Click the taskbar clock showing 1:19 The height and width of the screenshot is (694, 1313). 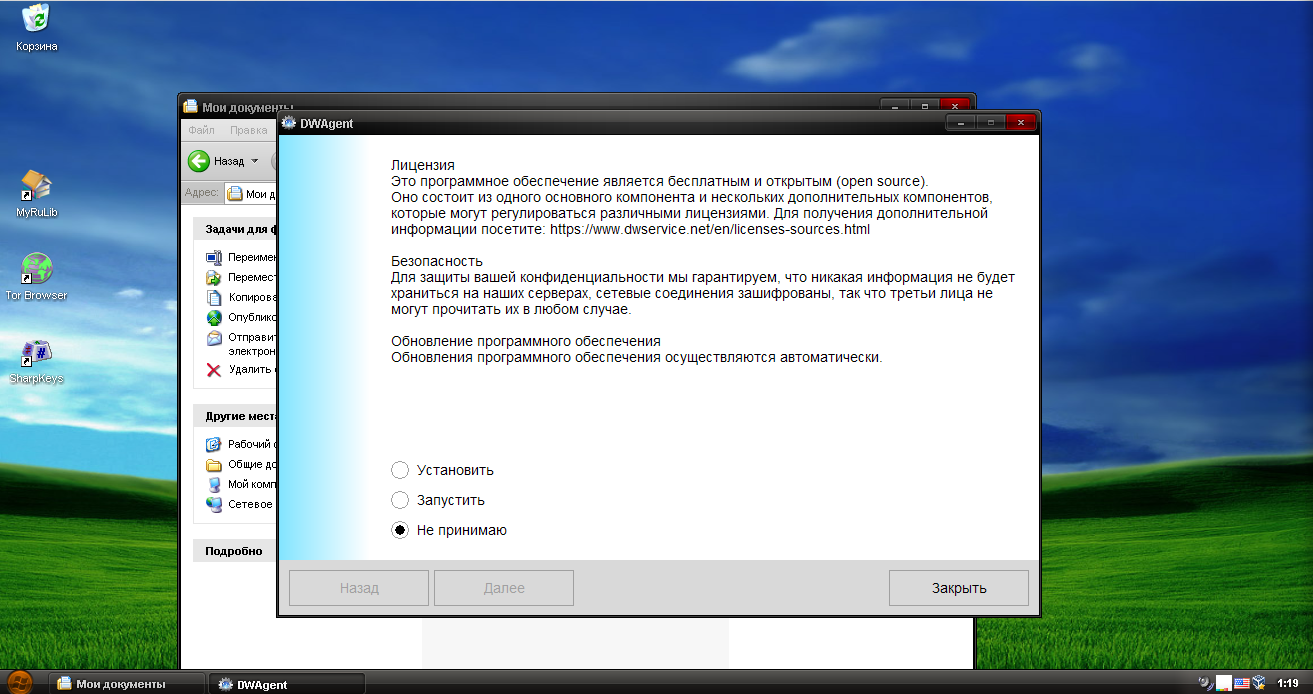[x=1288, y=684]
